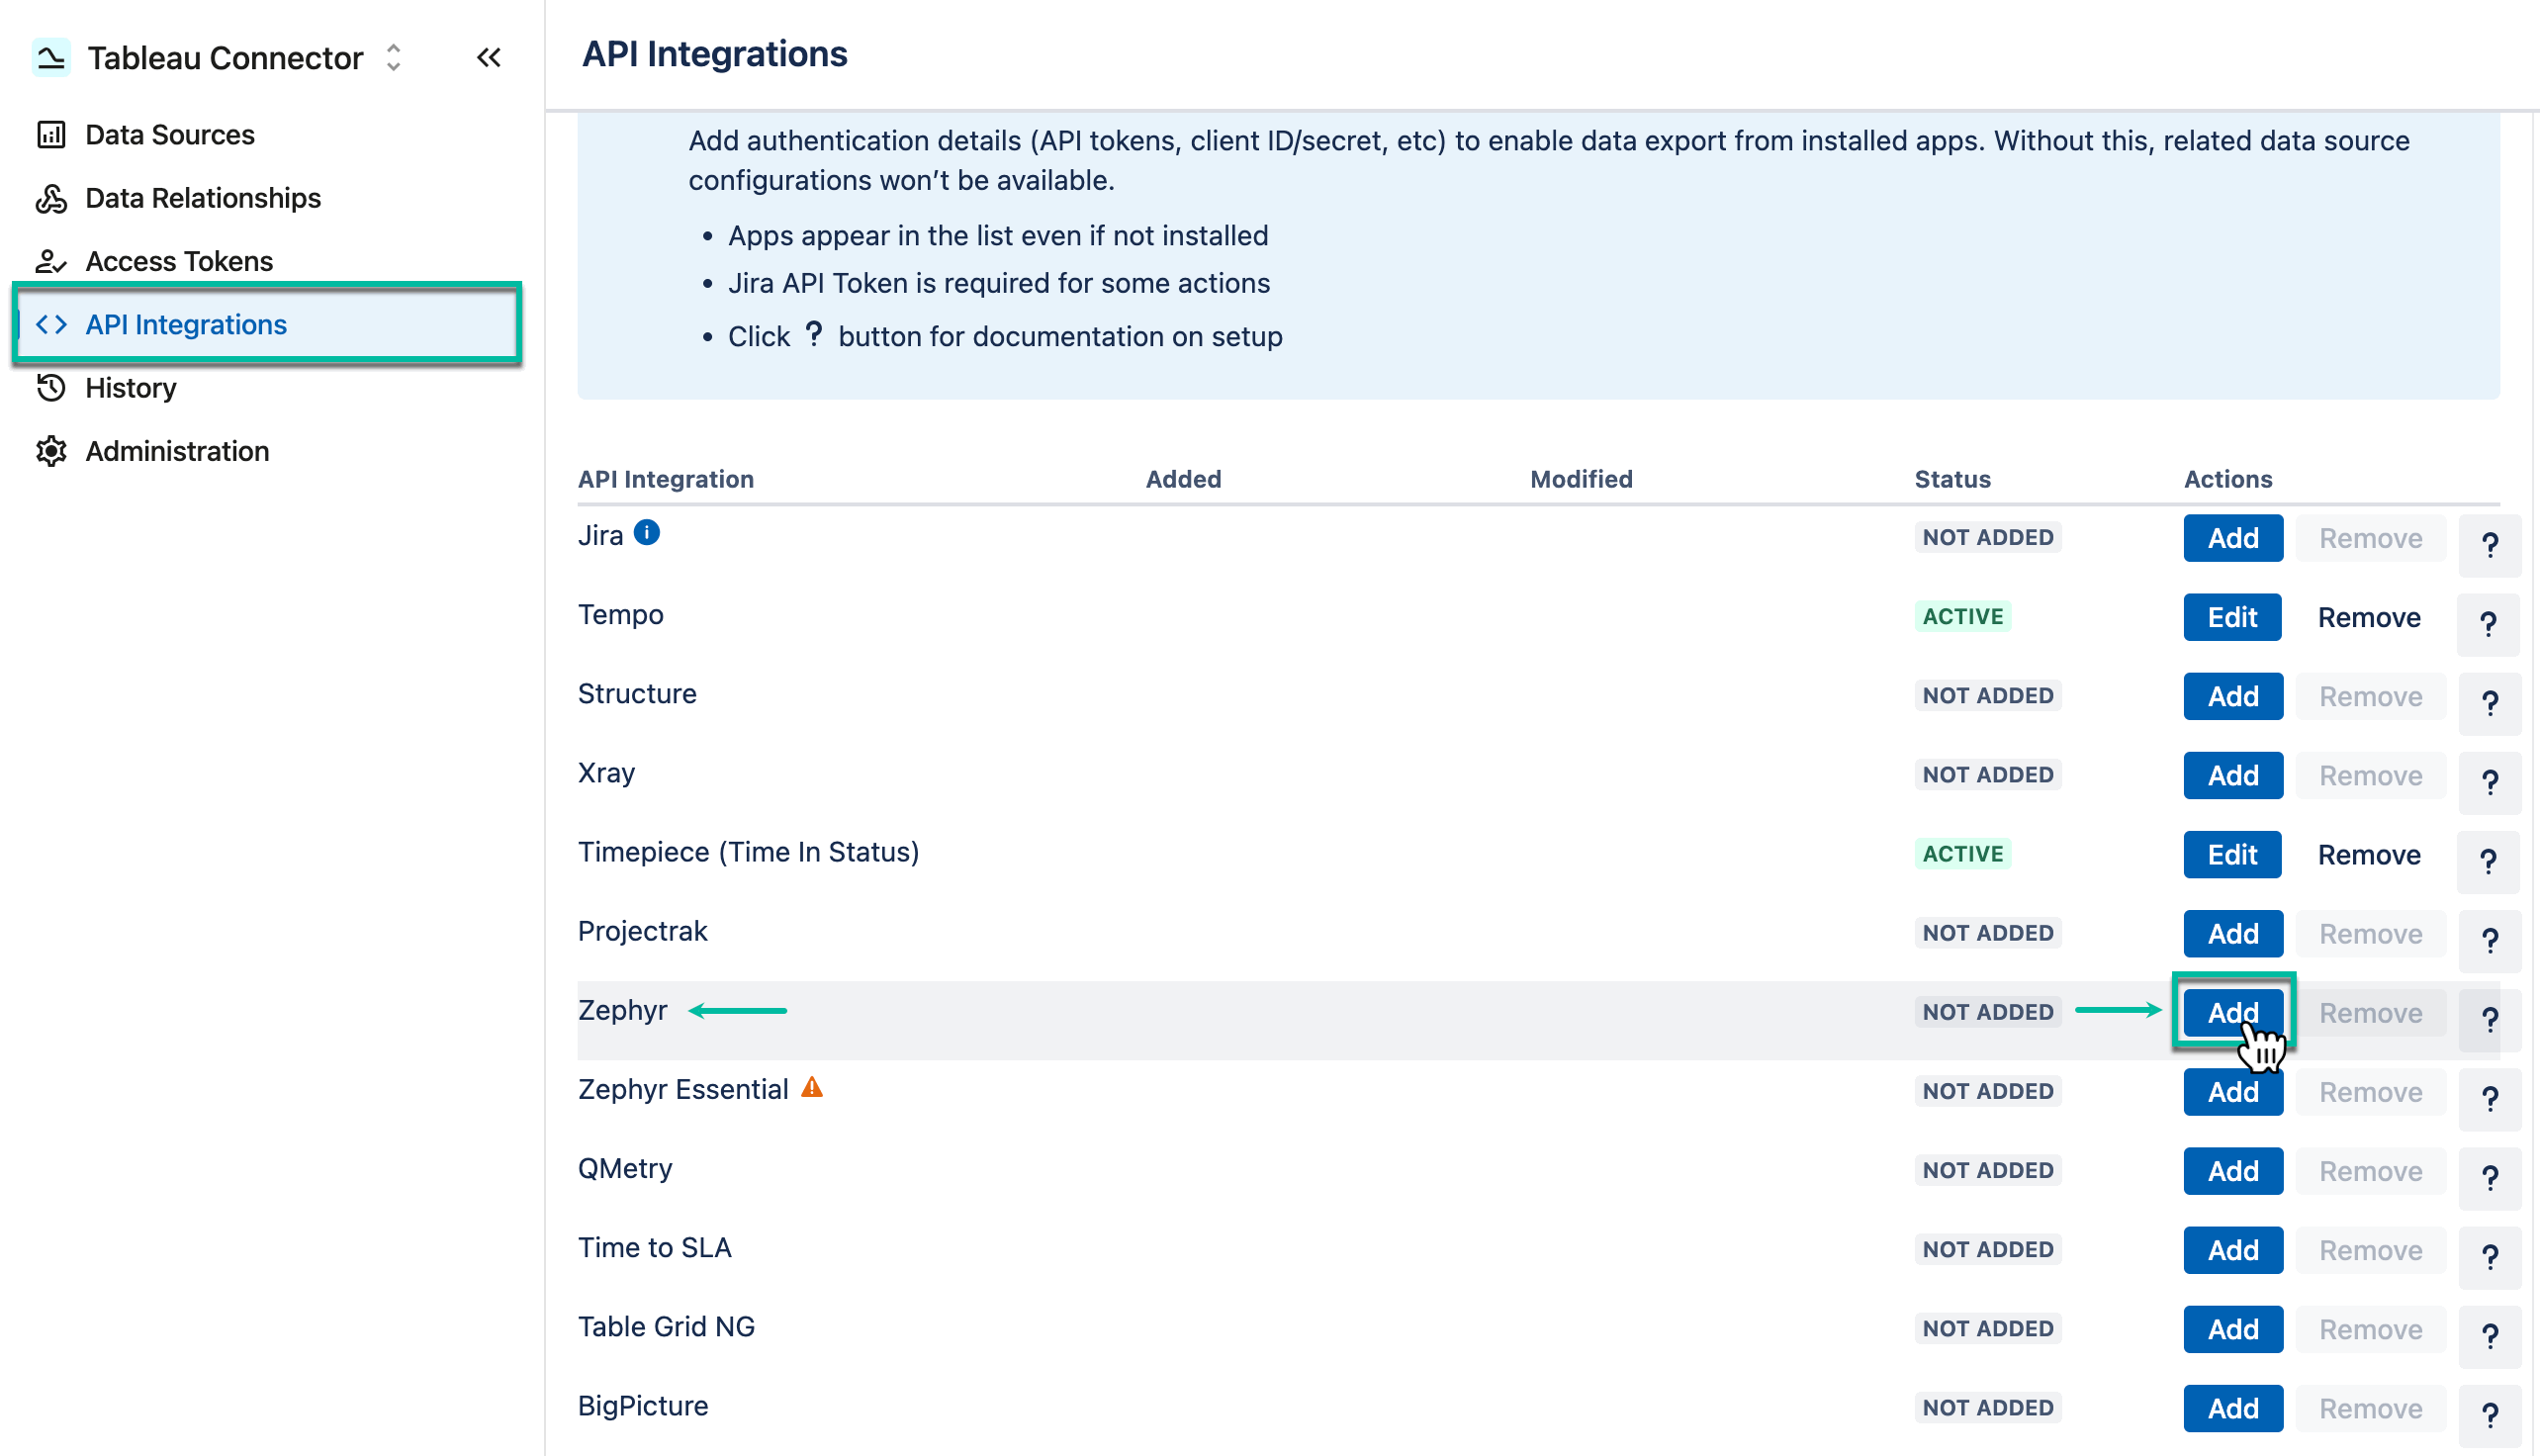Open help documentation for the Tempo integration
Viewport: 2540px width, 1456px height.
[2489, 623]
